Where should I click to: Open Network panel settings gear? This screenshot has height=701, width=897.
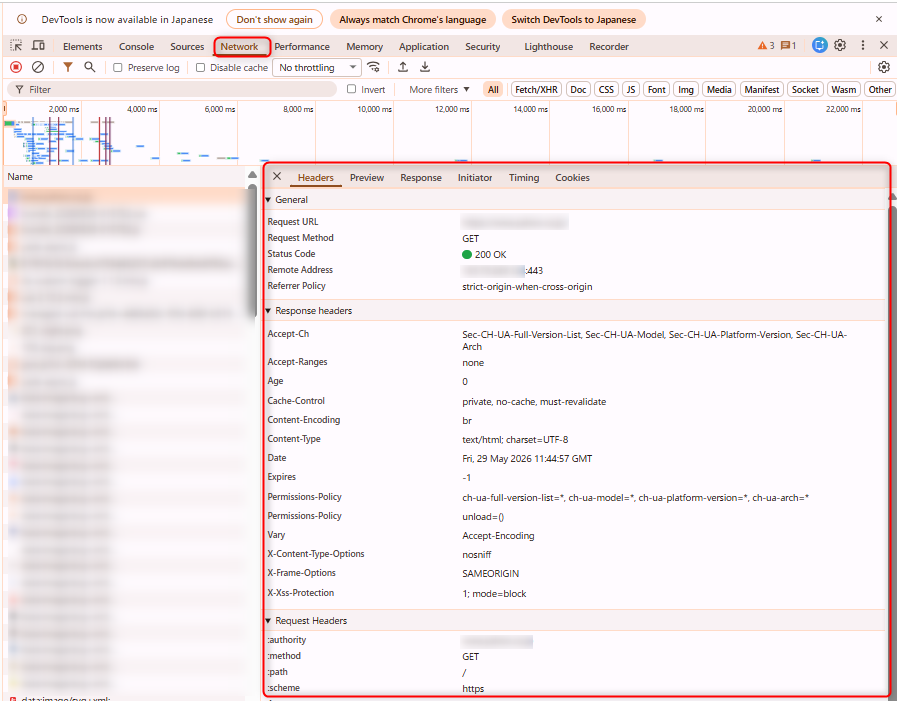[884, 67]
